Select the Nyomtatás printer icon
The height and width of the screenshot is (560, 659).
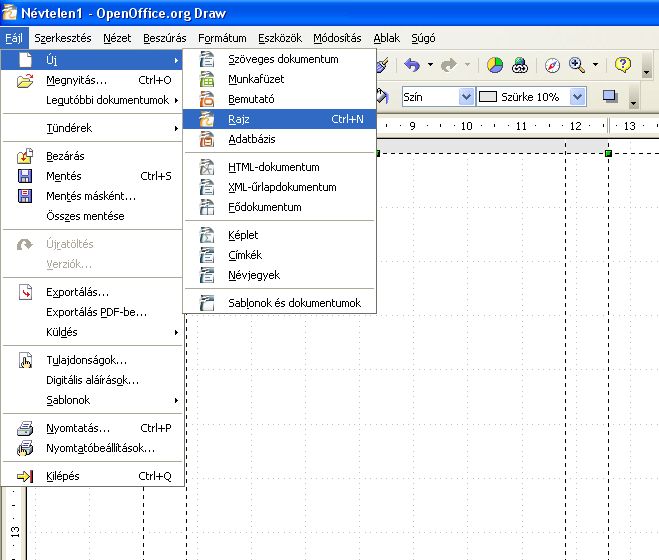tap(25, 428)
